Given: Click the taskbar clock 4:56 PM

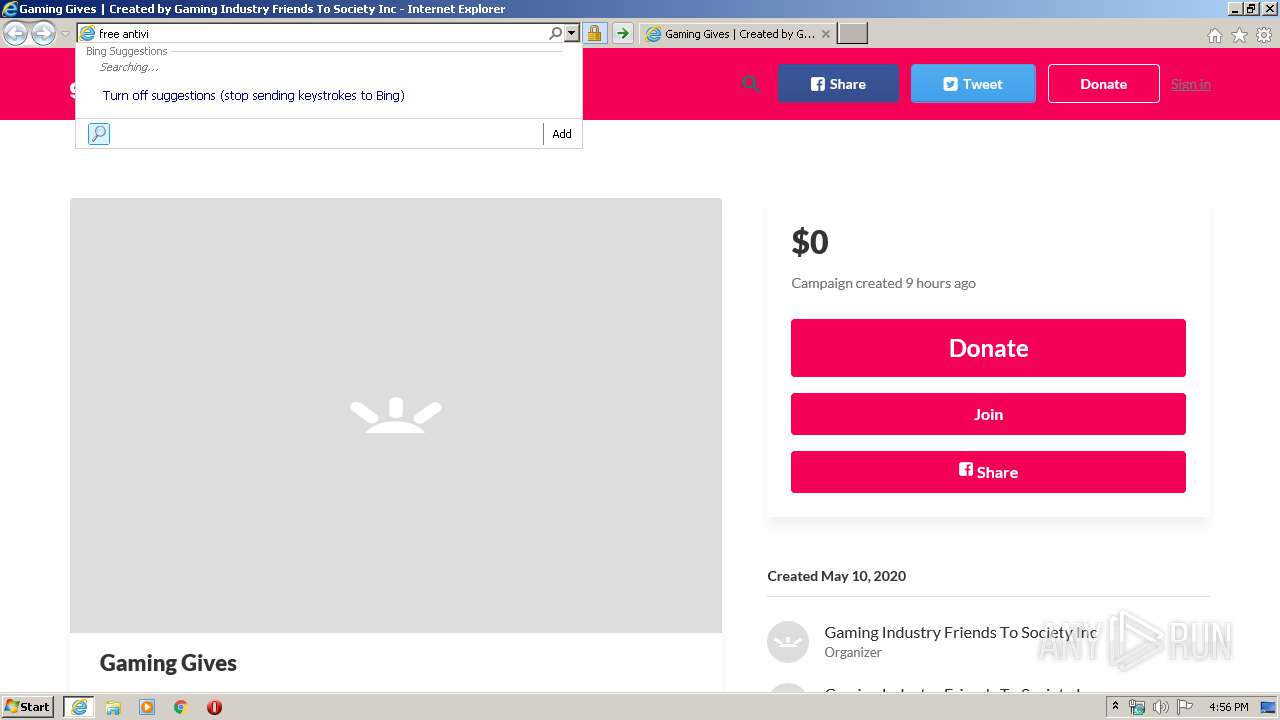Looking at the screenshot, I should [x=1228, y=707].
